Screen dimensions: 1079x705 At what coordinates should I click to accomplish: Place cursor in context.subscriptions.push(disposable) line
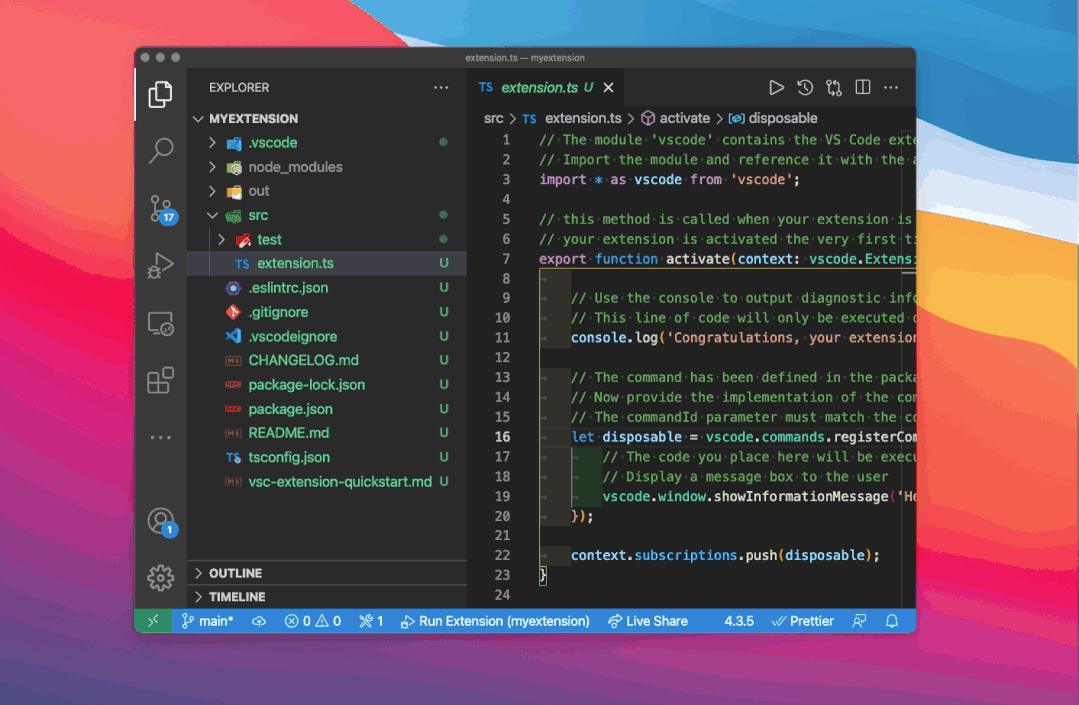click(x=725, y=555)
